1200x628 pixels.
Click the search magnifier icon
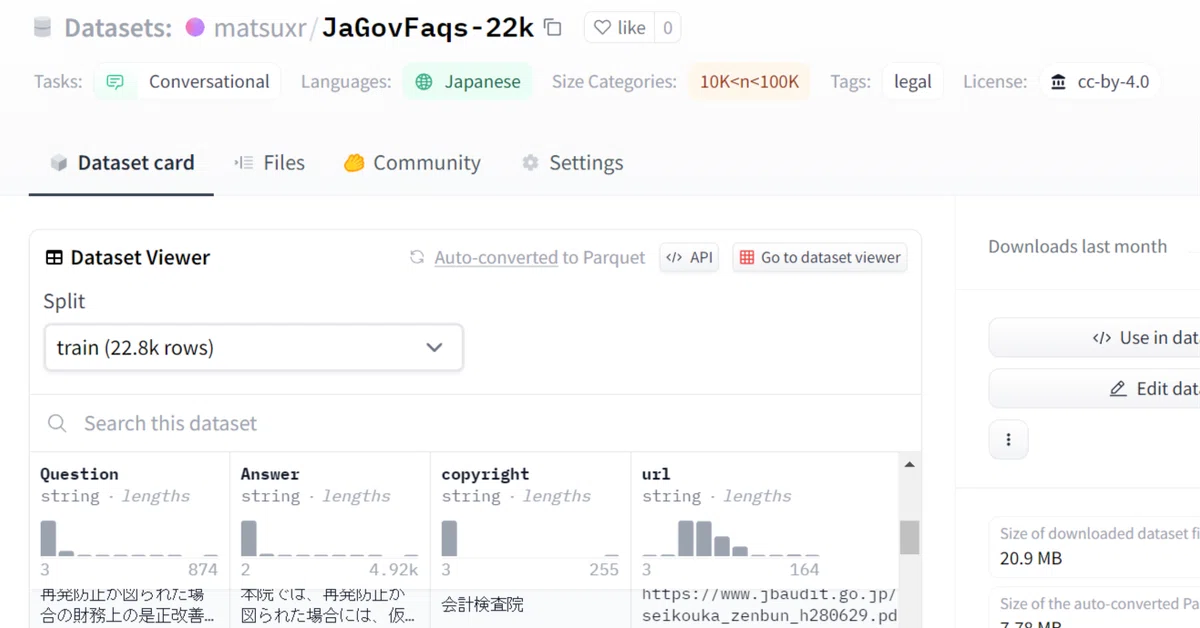tap(58, 424)
